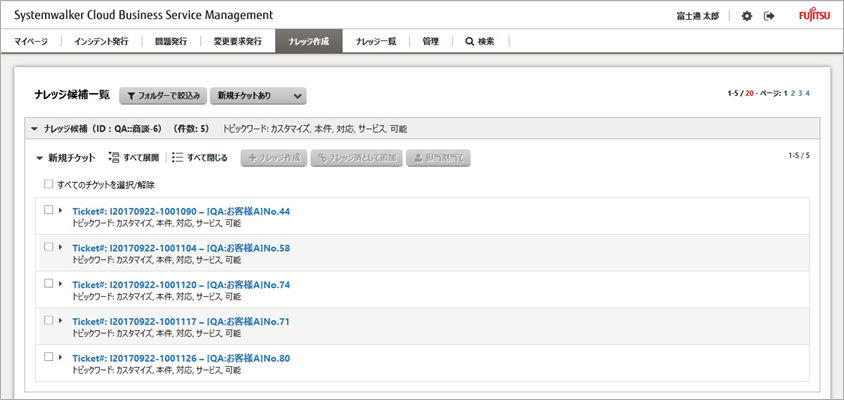This screenshot has height=400, width=844.
Task: Open ticket link I20170922-1001126 No.80
Action: (x=181, y=358)
